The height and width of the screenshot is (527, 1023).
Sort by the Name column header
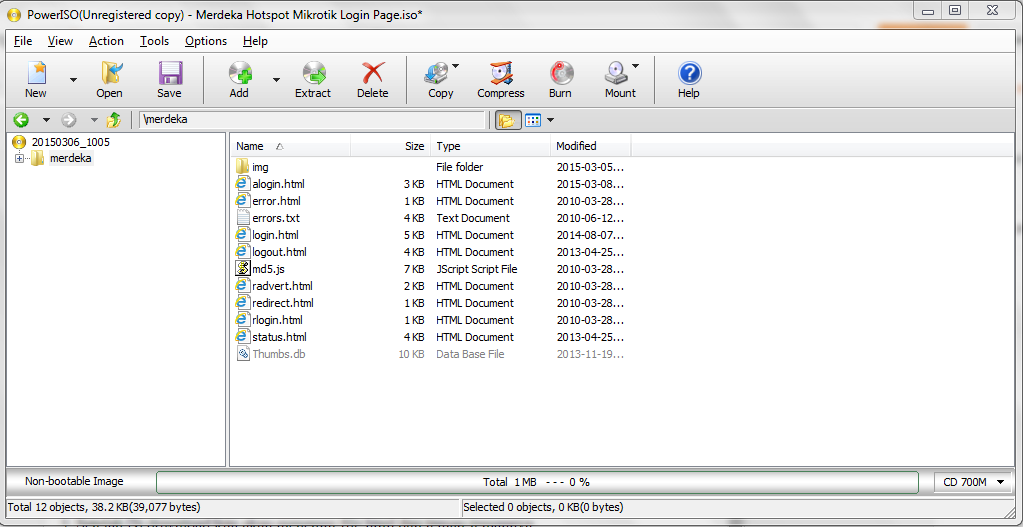[292, 146]
